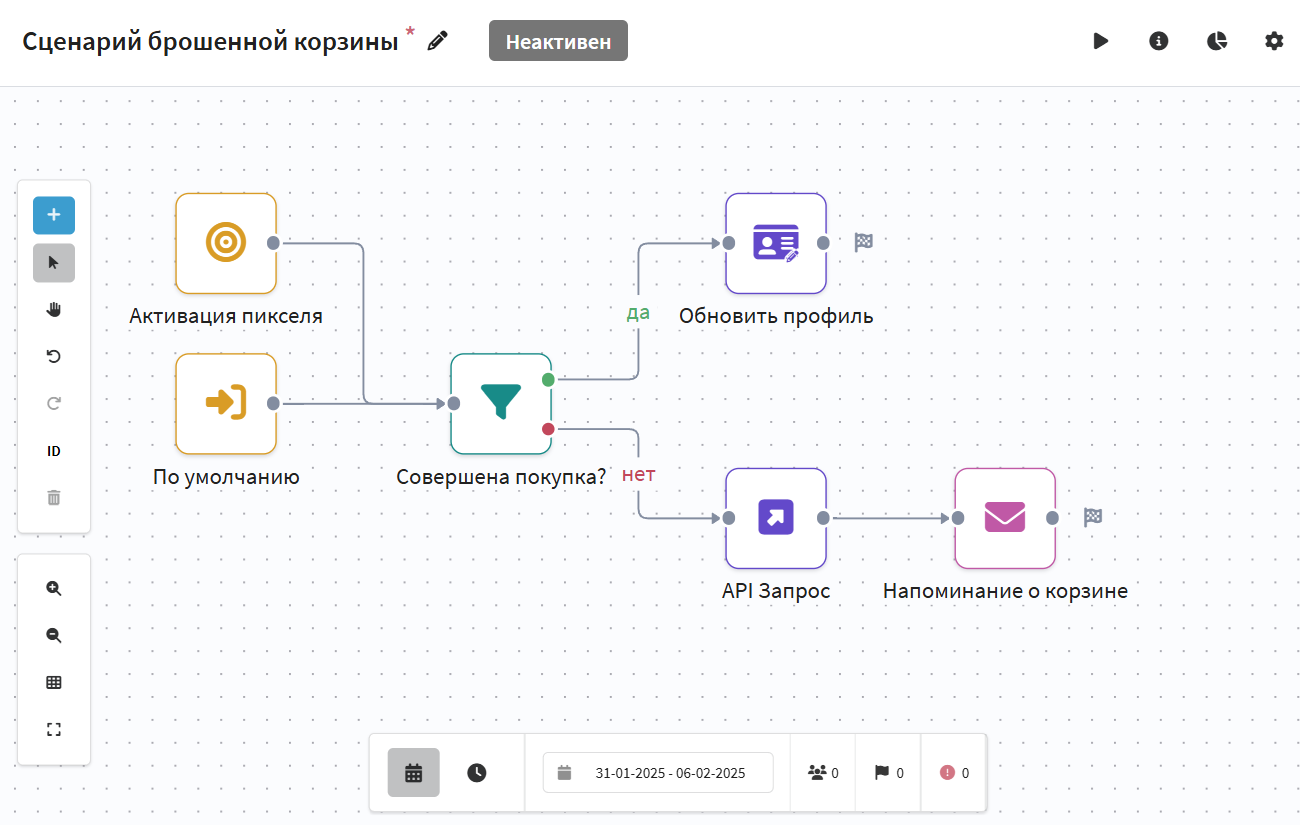
Task: Click output port of Активация пикселя
Action: click(x=273, y=242)
